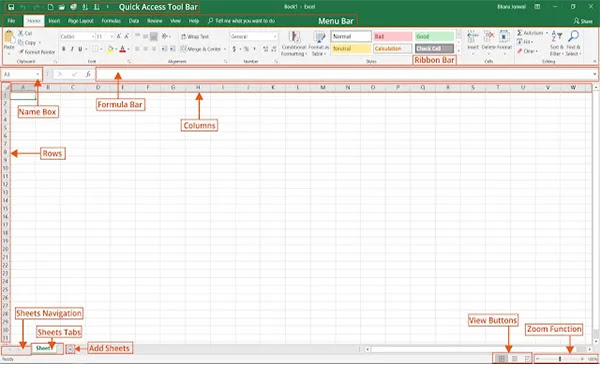Increase font size with the larger A icon
This screenshot has width=600, height=375.
click(119, 36)
